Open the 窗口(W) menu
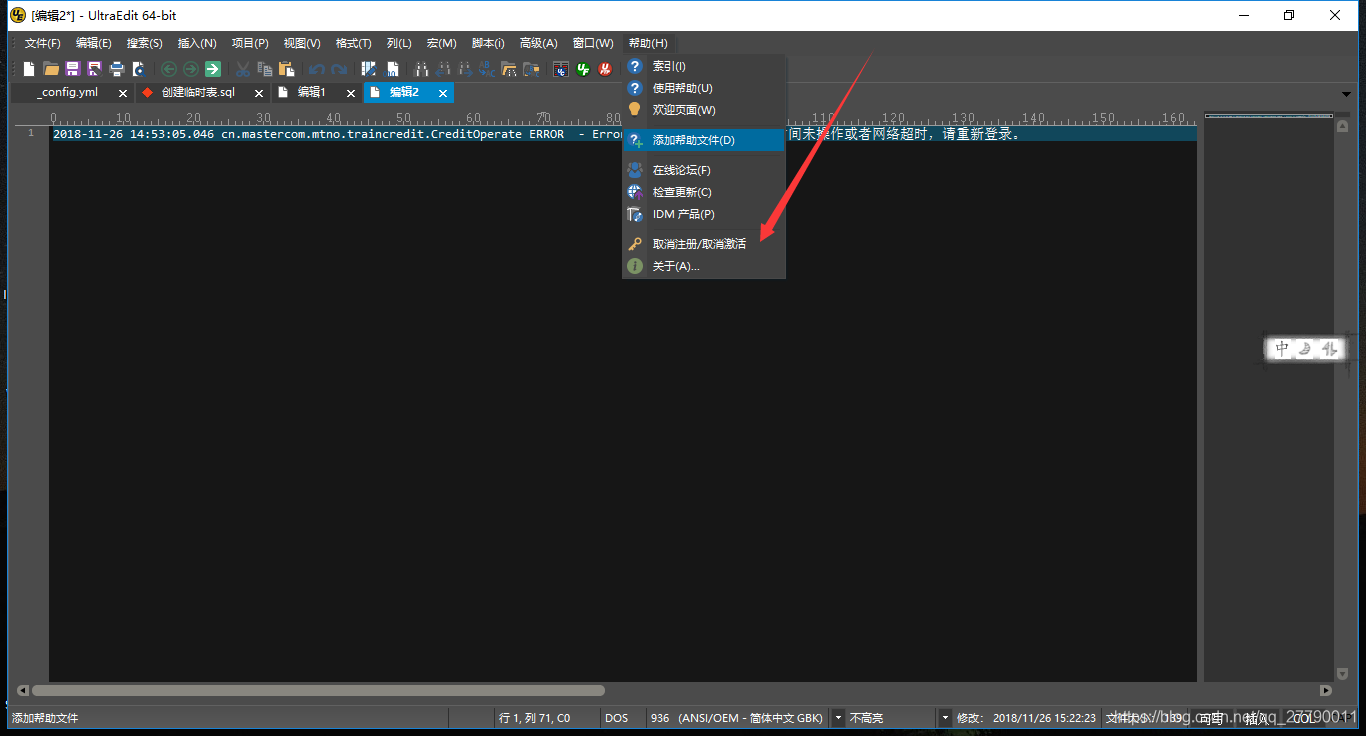The image size is (1366, 736). click(593, 43)
